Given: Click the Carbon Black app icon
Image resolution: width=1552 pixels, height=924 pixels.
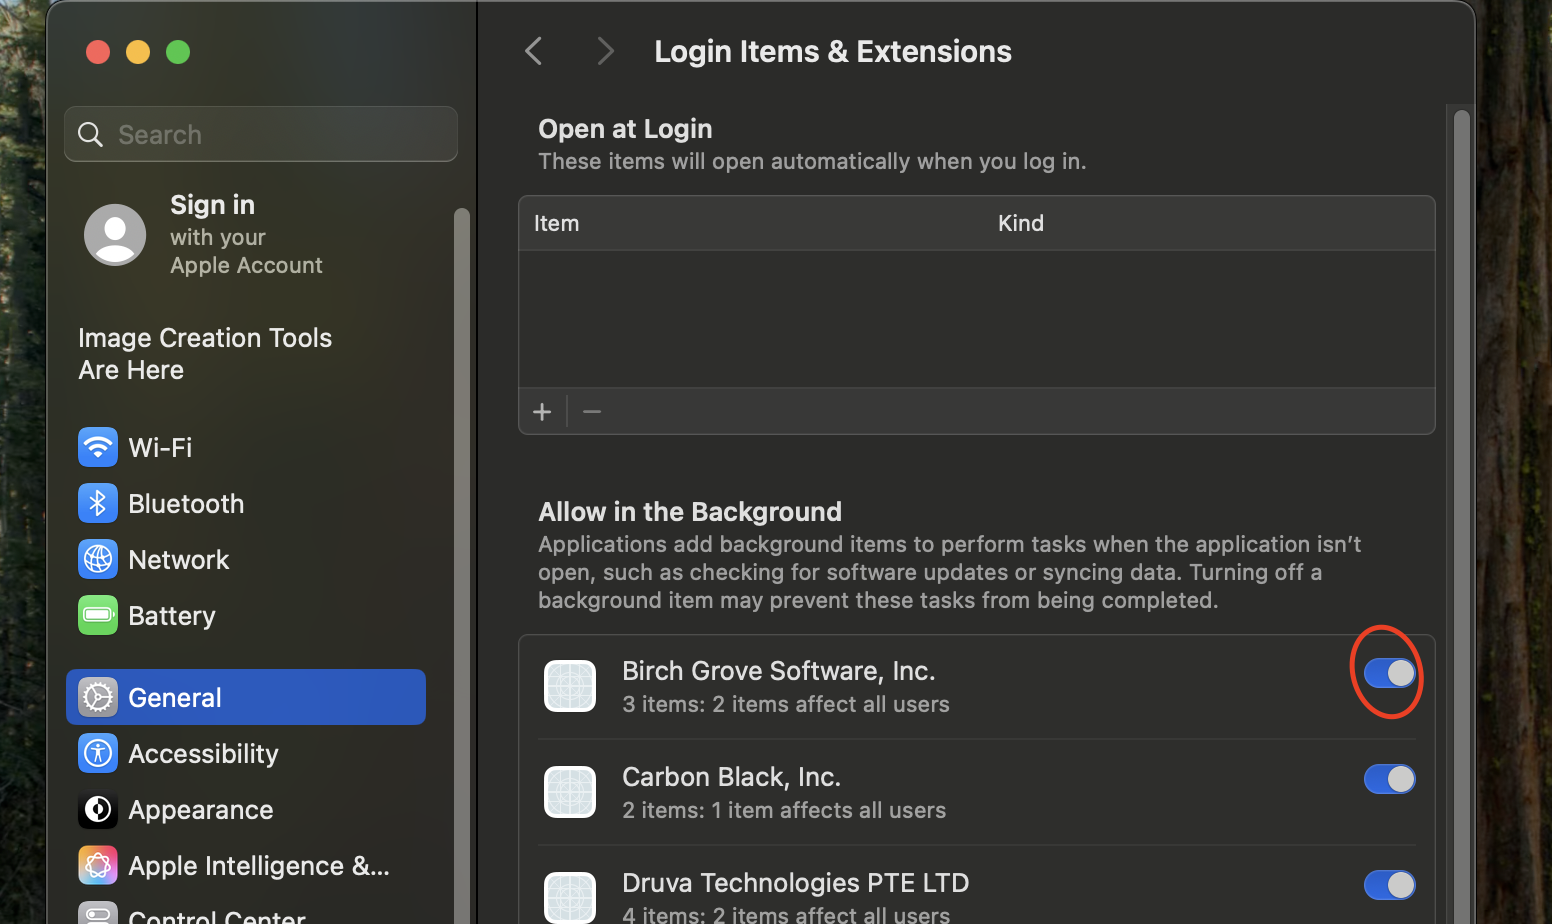Looking at the screenshot, I should tap(570, 792).
